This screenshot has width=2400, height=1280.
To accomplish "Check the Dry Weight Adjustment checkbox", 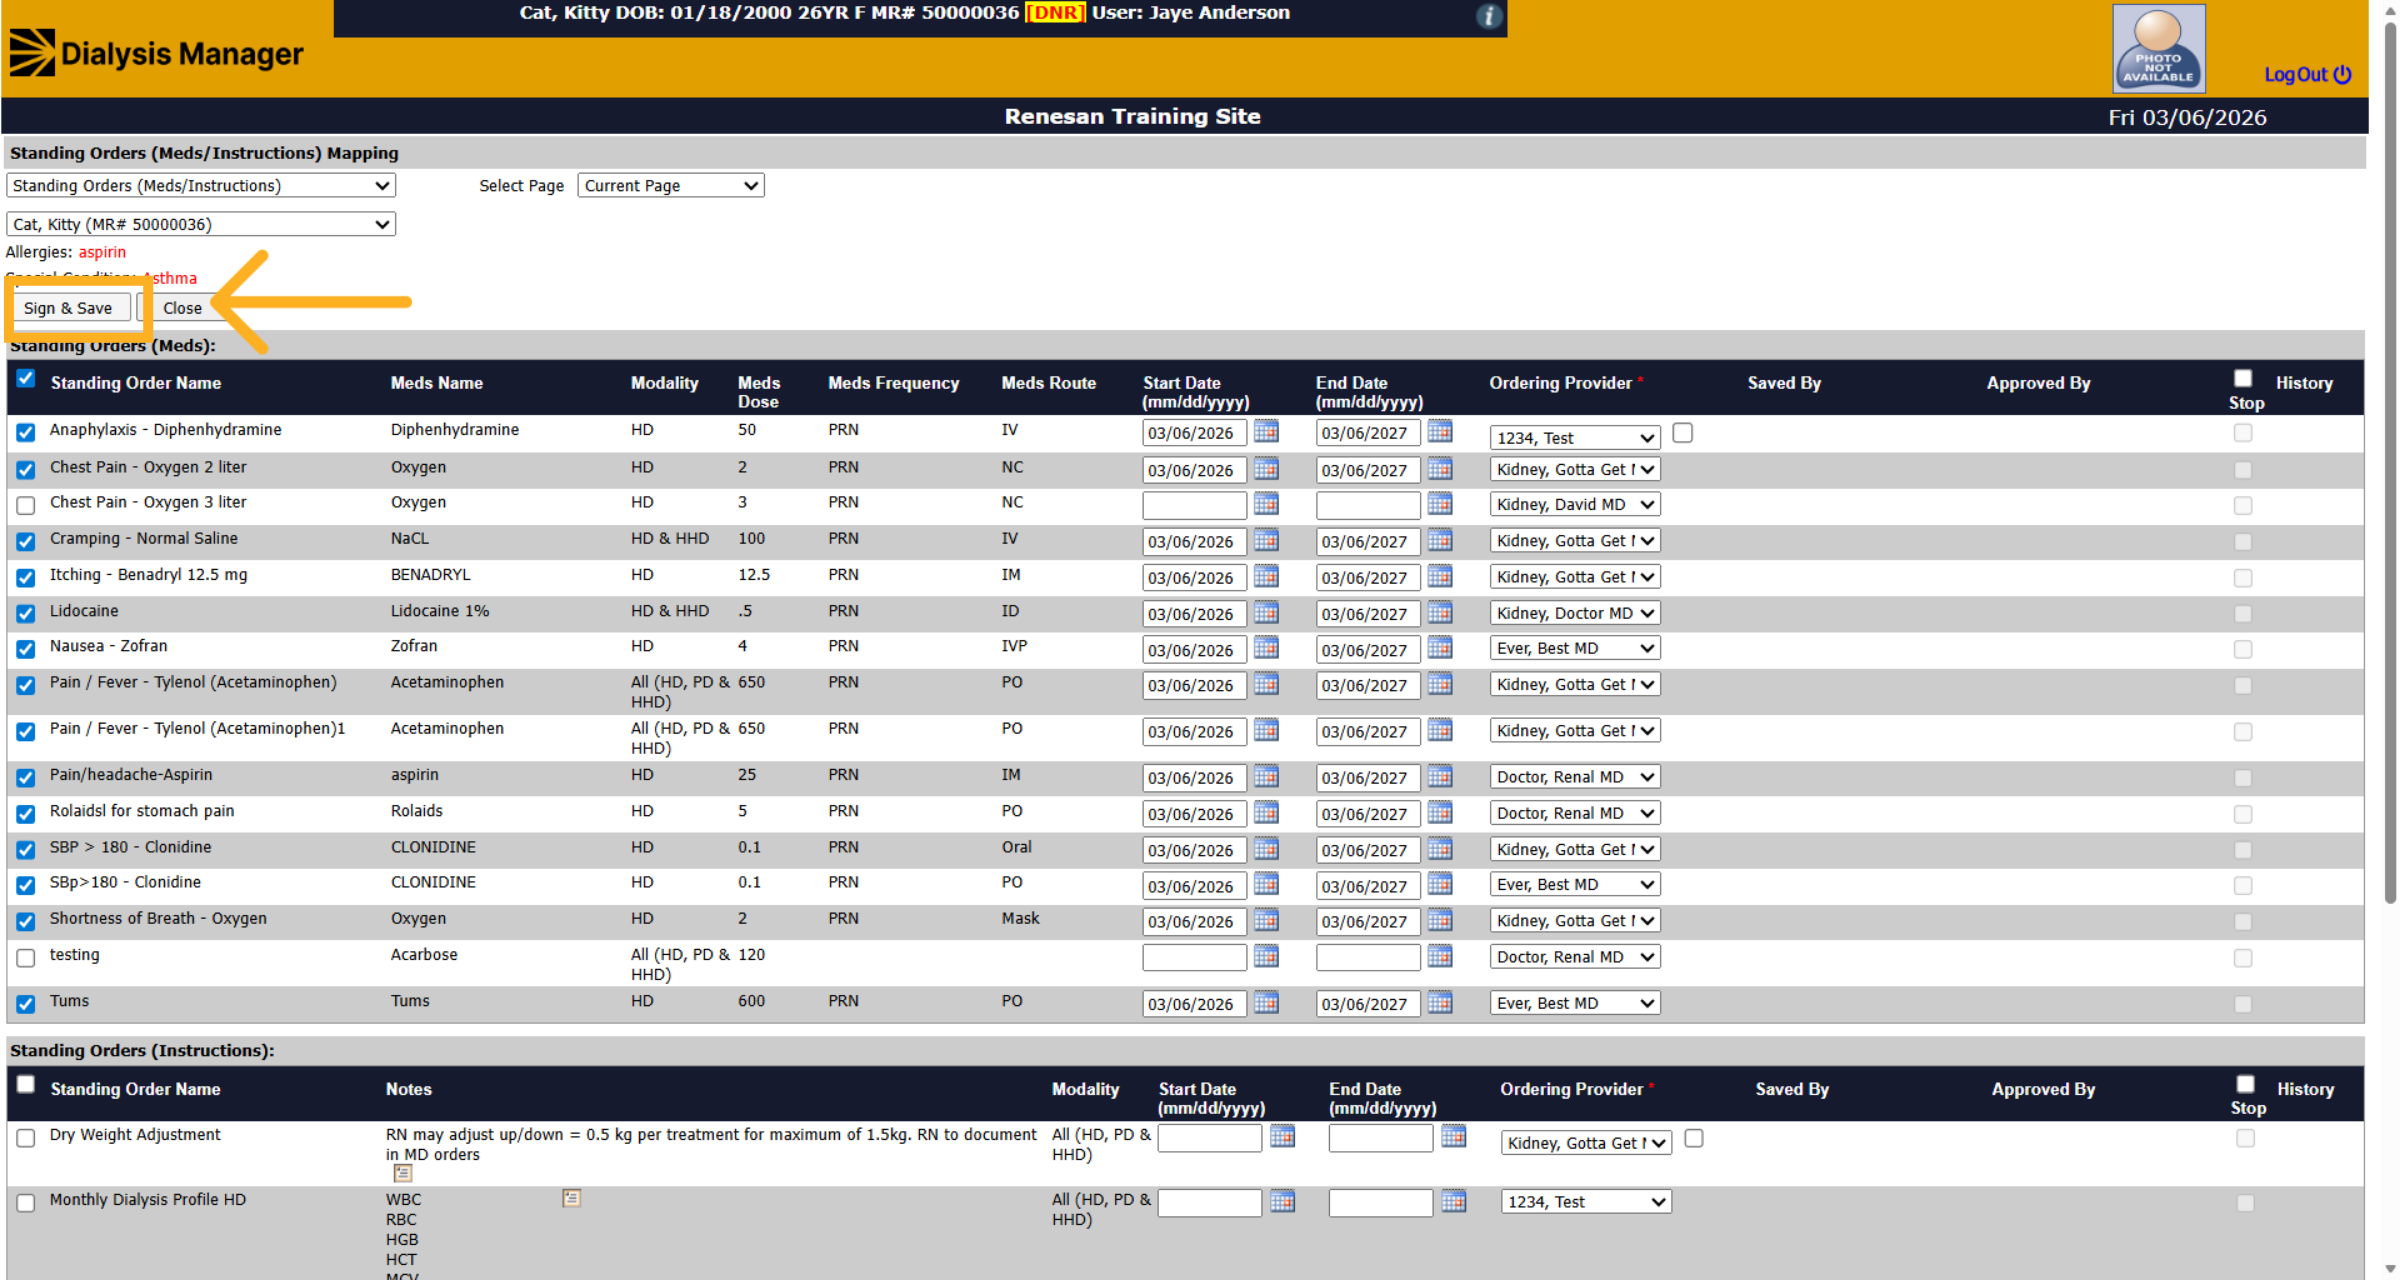I will [x=26, y=1138].
